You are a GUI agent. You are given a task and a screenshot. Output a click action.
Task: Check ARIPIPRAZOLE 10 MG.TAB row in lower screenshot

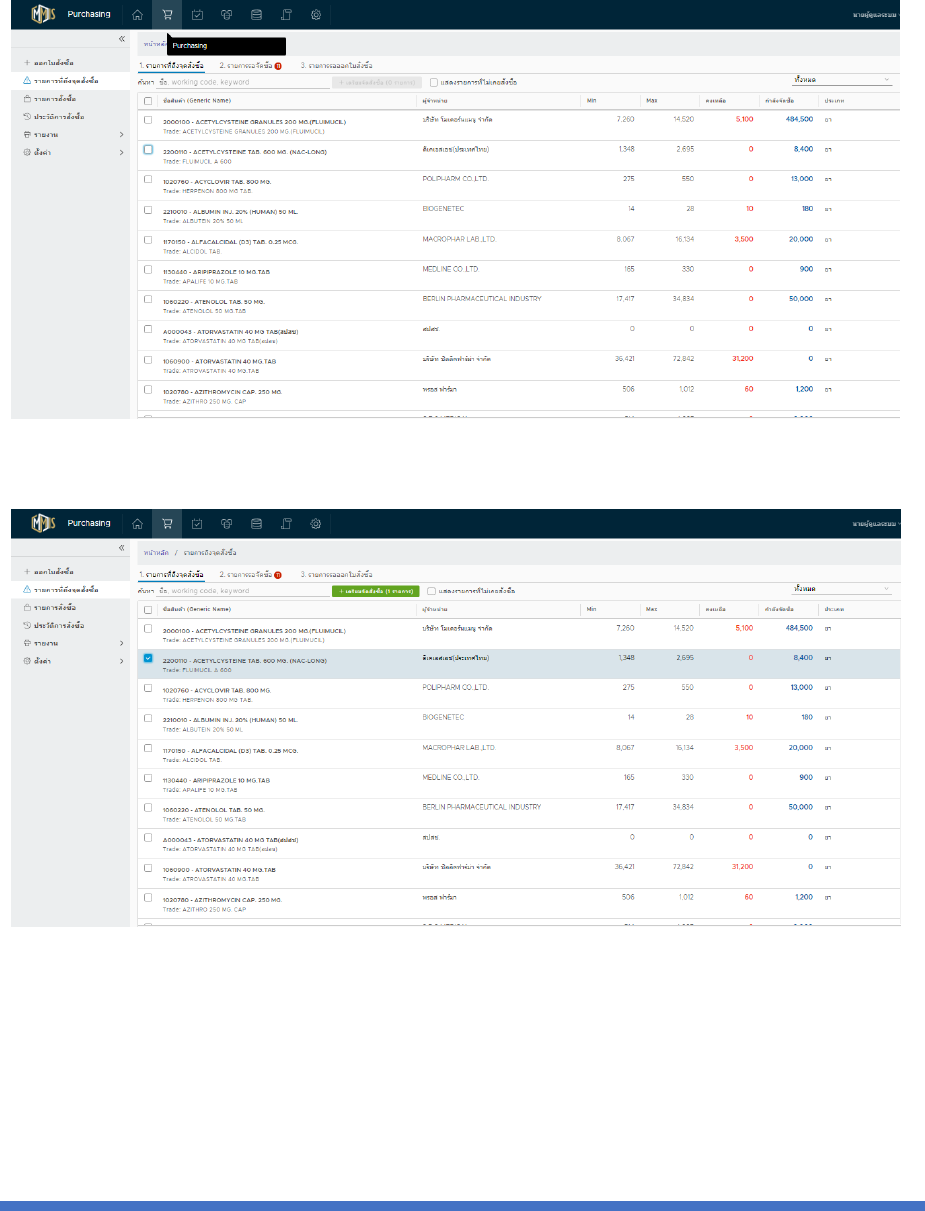click(x=148, y=777)
